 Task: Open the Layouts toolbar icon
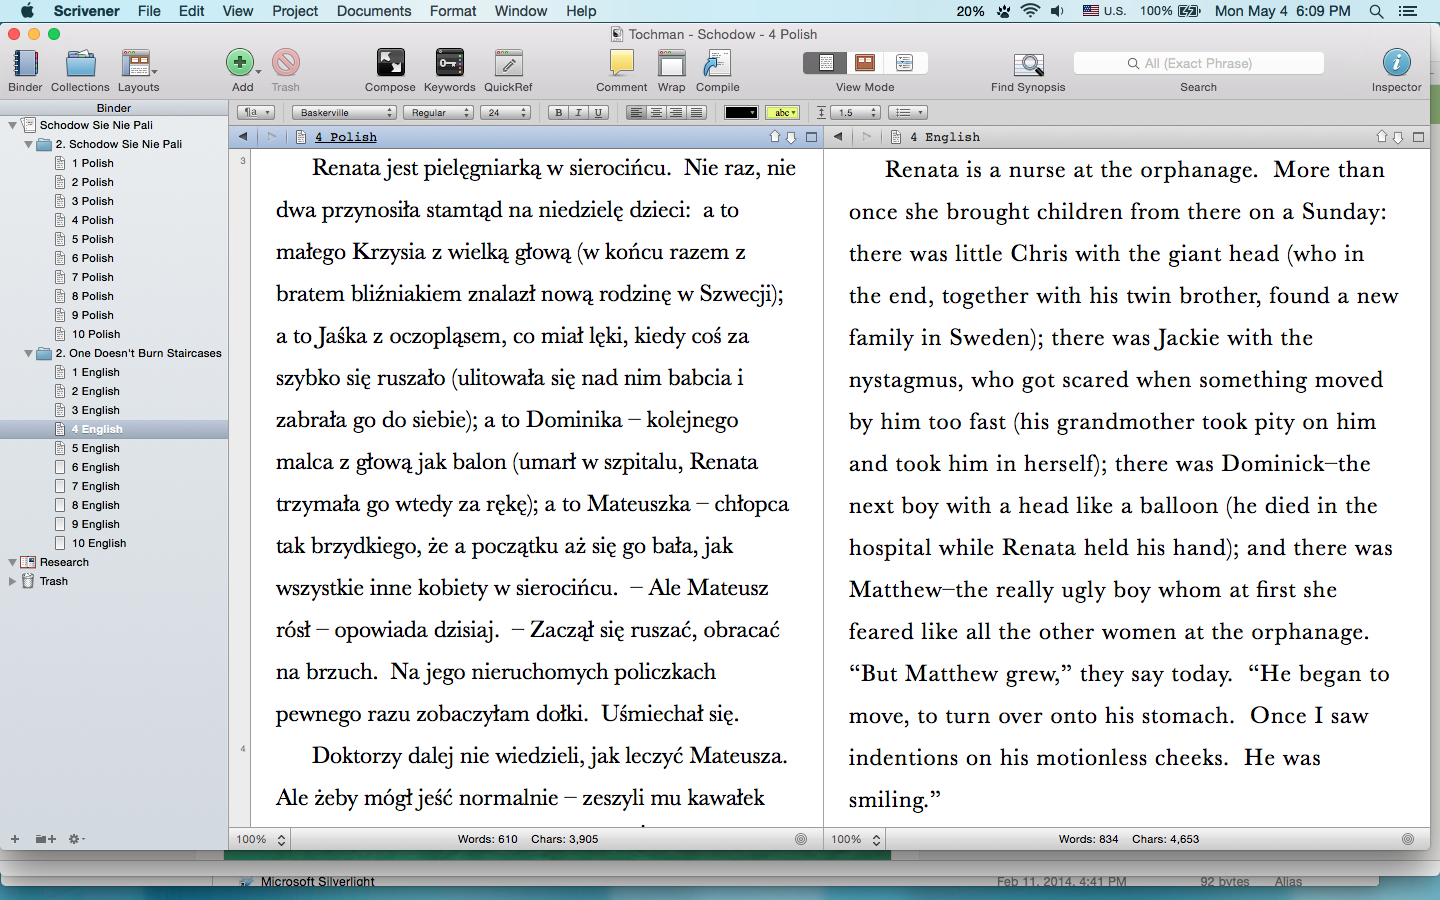click(136, 64)
